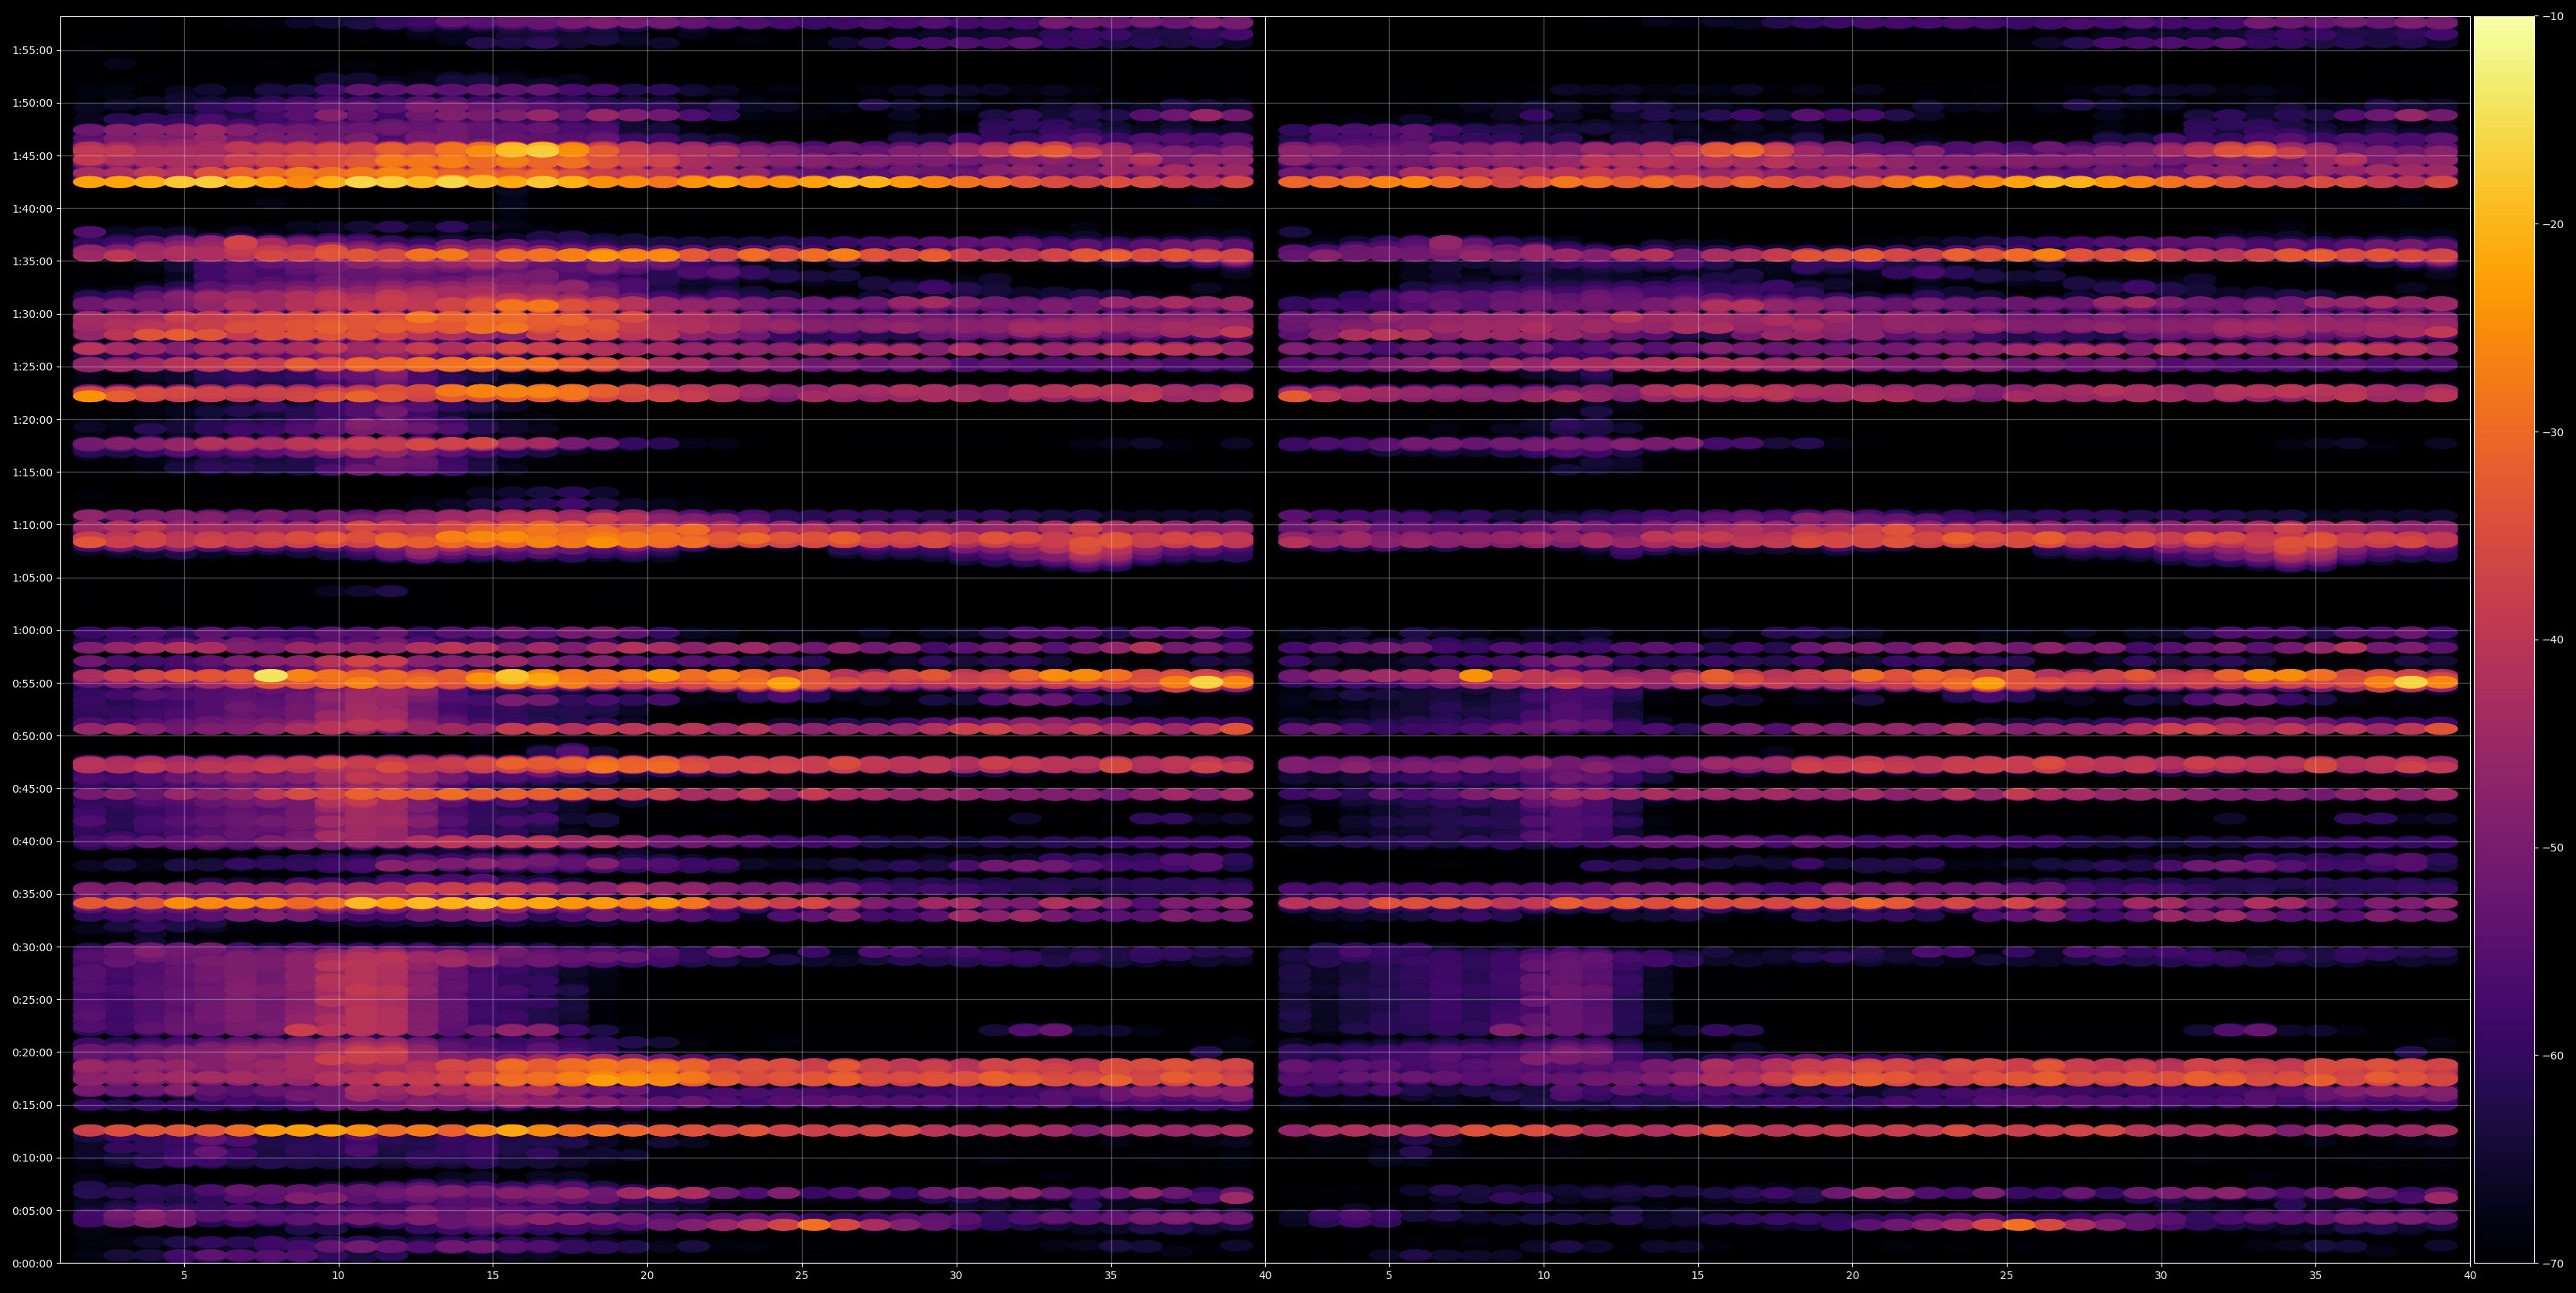Click the 0:25:00 y-axis time label
The width and height of the screenshot is (2576, 1293).
[x=32, y=1000]
